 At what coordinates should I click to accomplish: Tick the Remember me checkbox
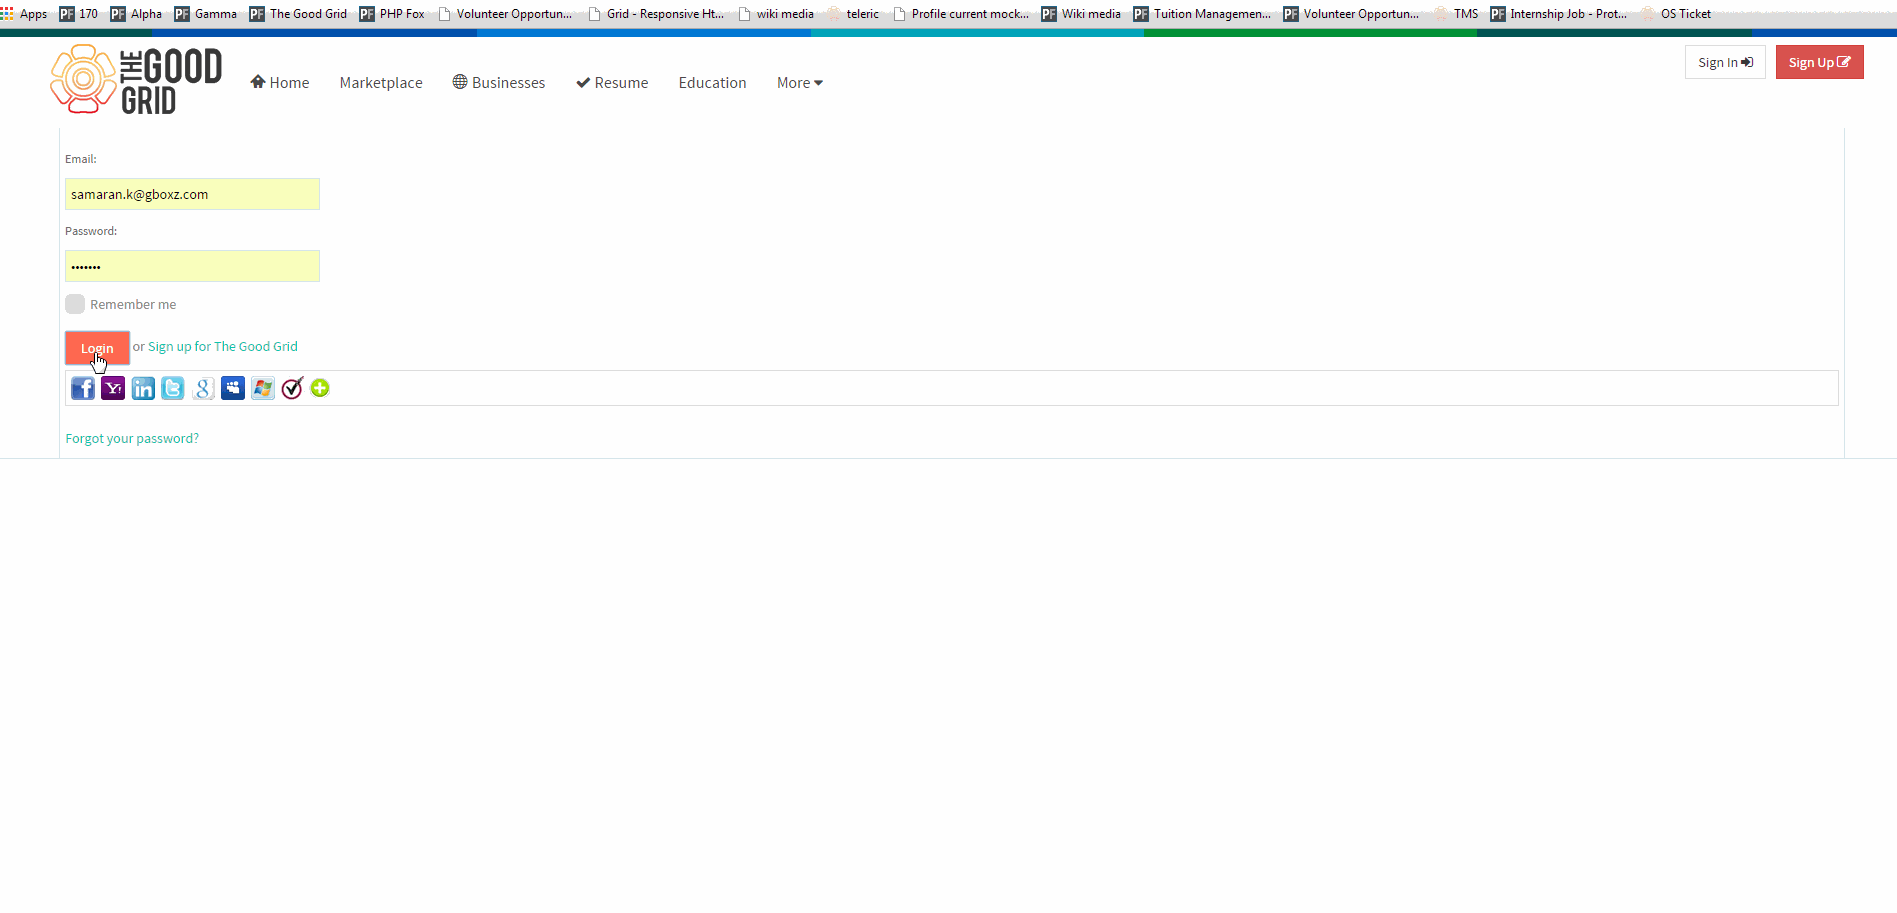pos(75,304)
